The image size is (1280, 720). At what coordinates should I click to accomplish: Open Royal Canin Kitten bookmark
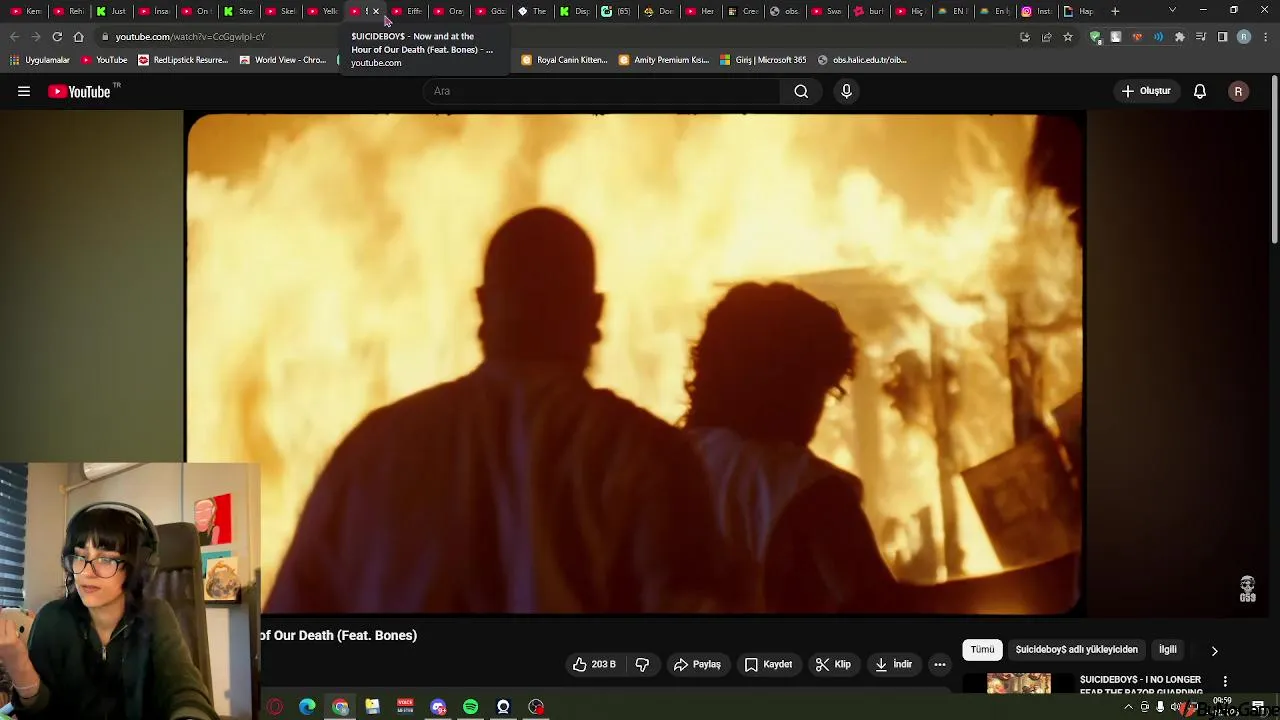[564, 60]
